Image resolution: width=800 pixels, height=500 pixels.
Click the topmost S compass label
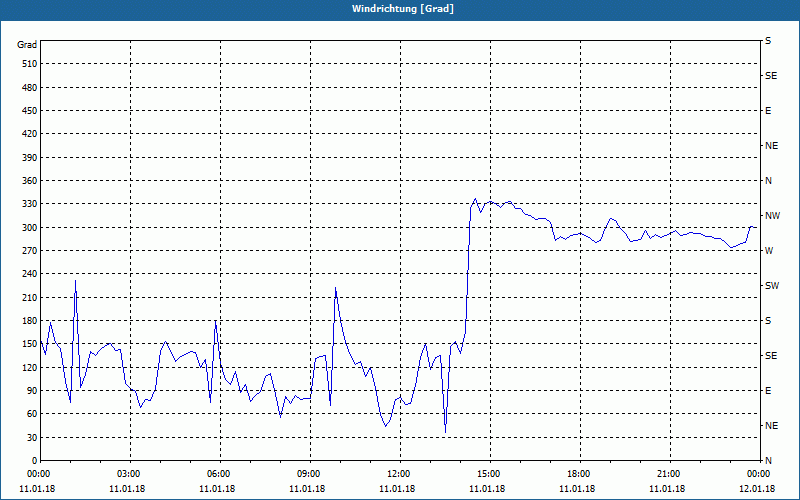[768, 41]
